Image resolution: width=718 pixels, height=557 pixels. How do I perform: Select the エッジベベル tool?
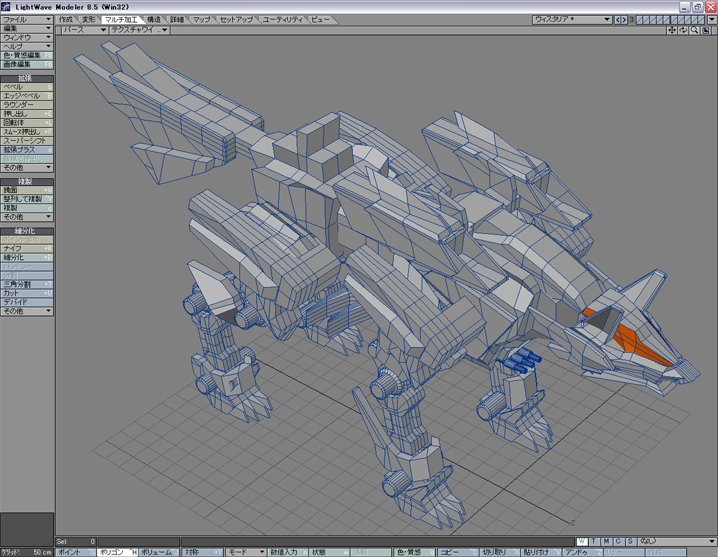coord(27,96)
